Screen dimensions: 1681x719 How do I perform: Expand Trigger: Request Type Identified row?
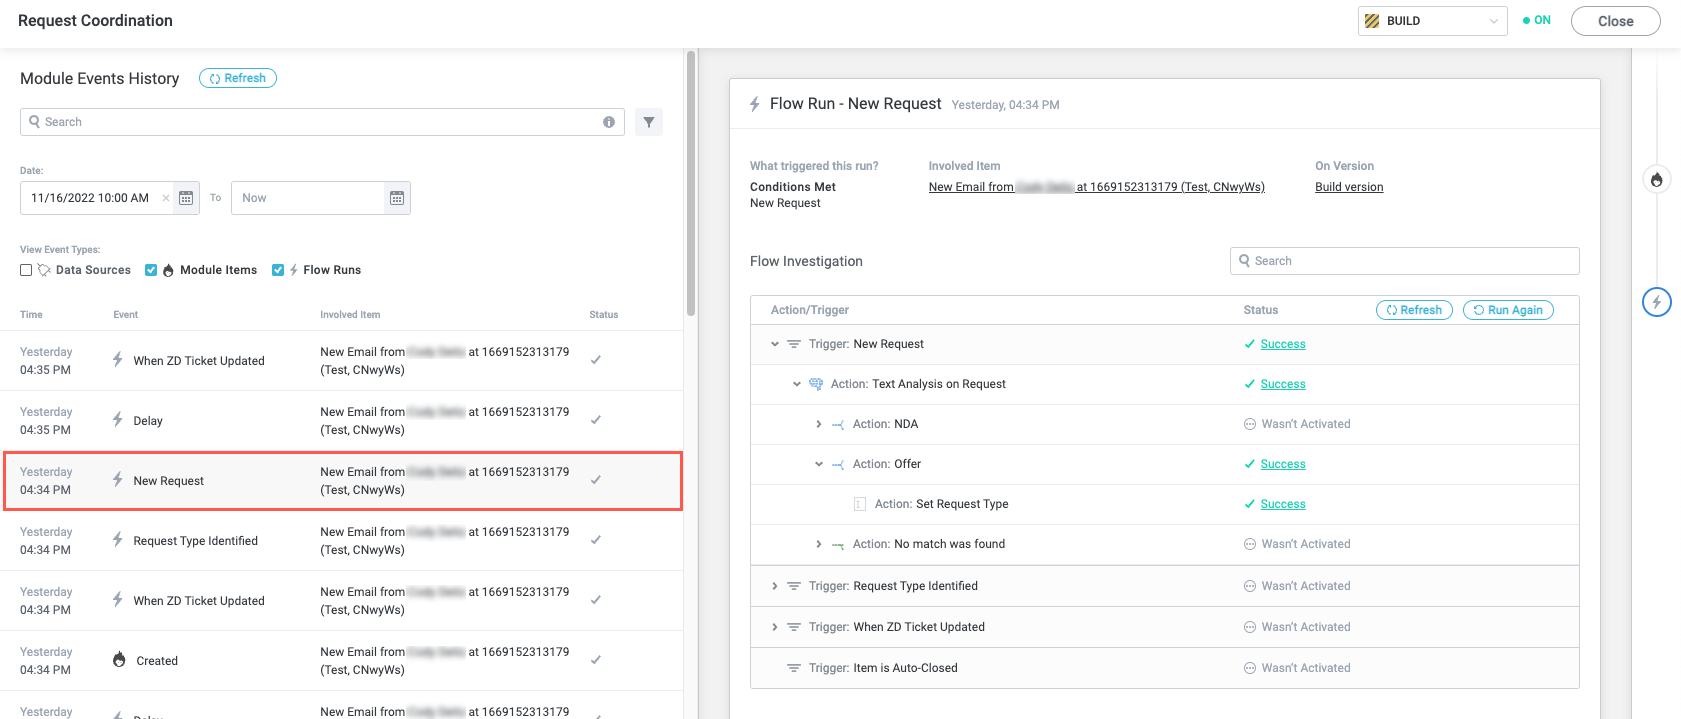[775, 586]
